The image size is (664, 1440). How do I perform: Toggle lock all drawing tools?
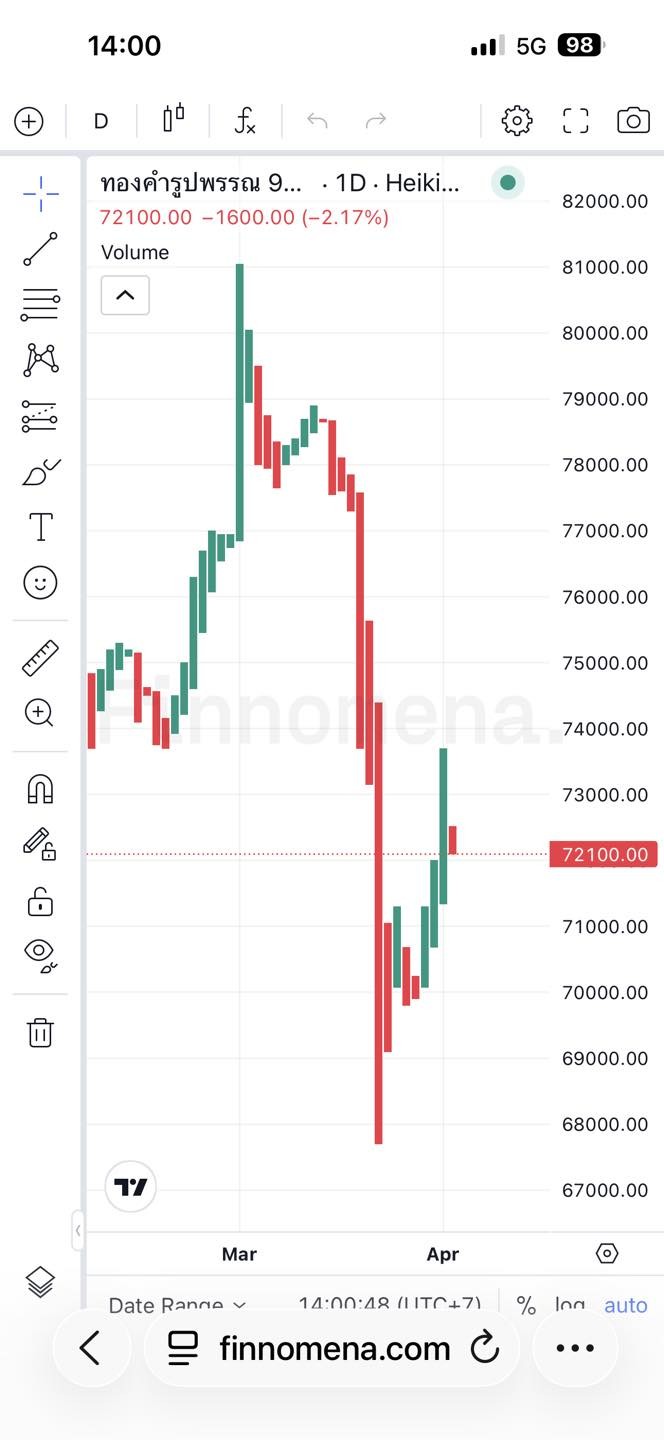40,902
